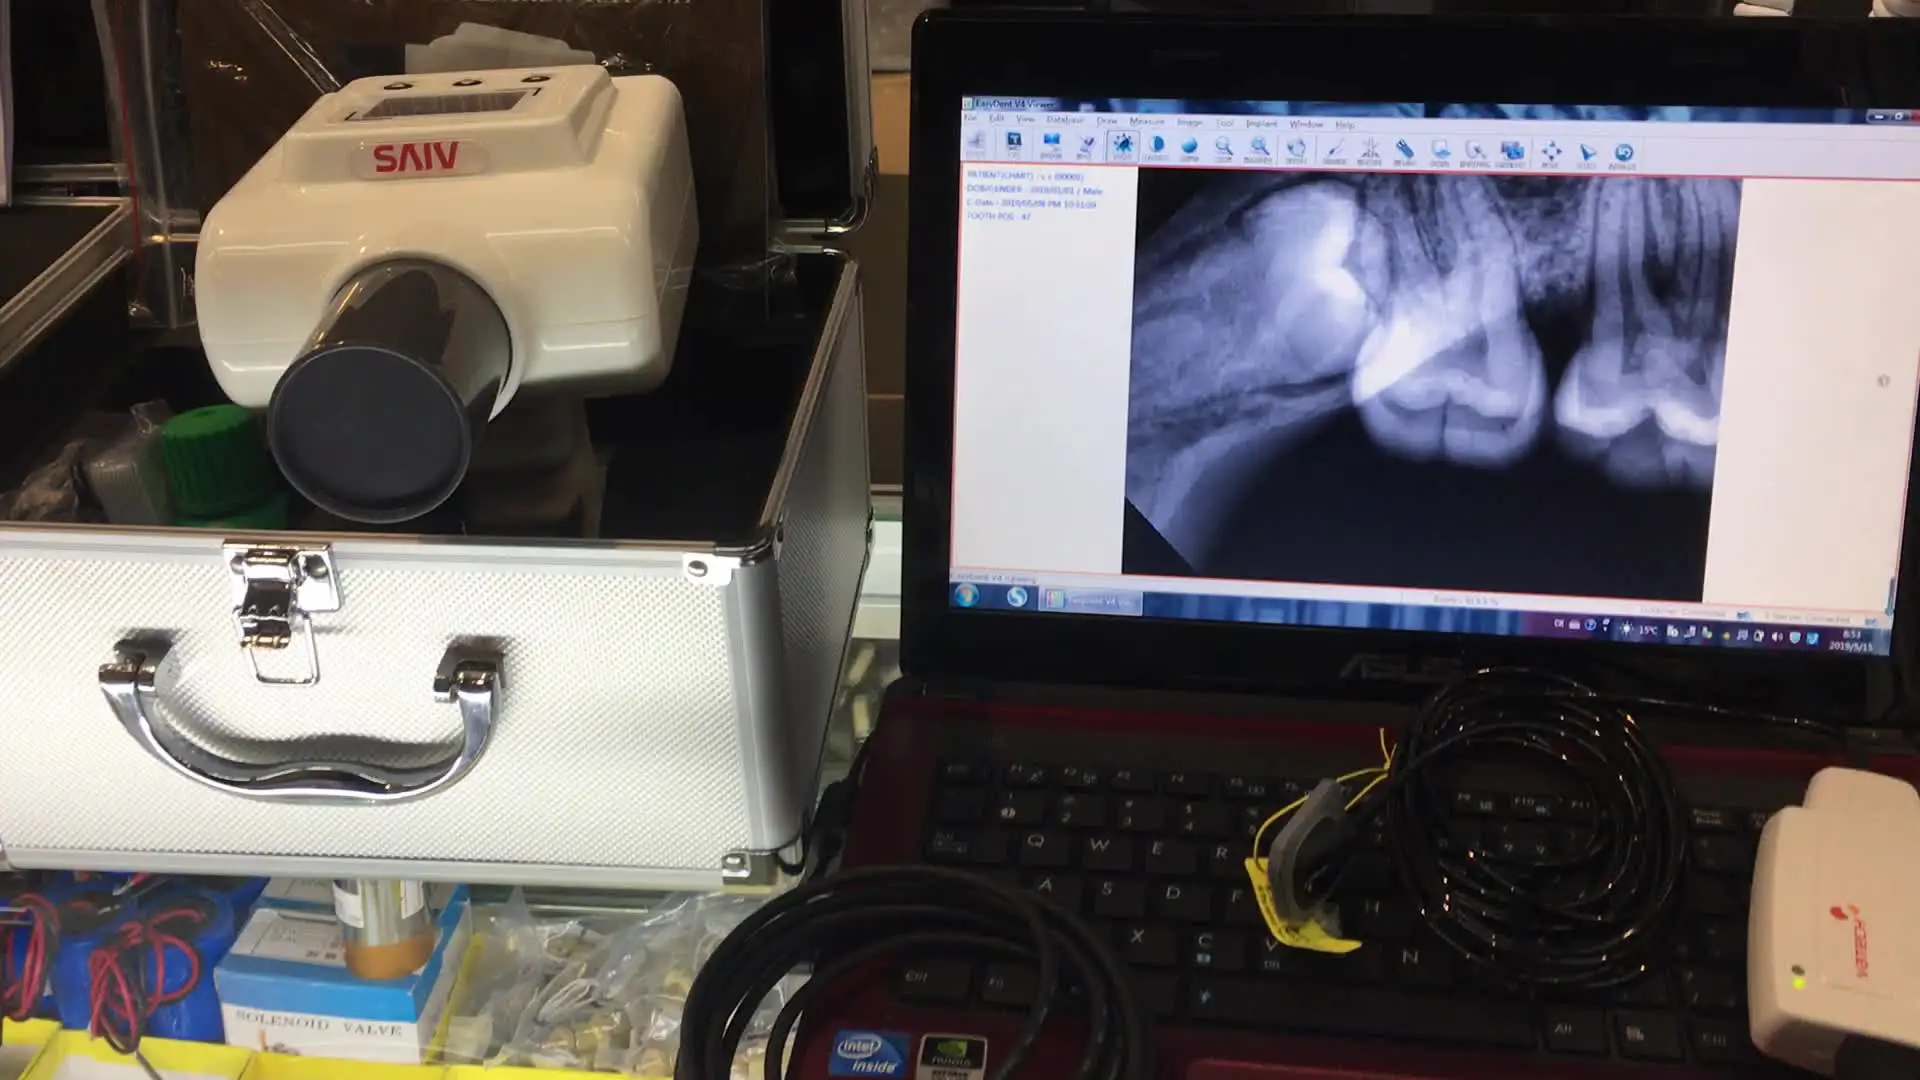This screenshot has height=1080, width=1920.
Task: Select the four-arrow Move tool icon
Action: coord(1550,153)
